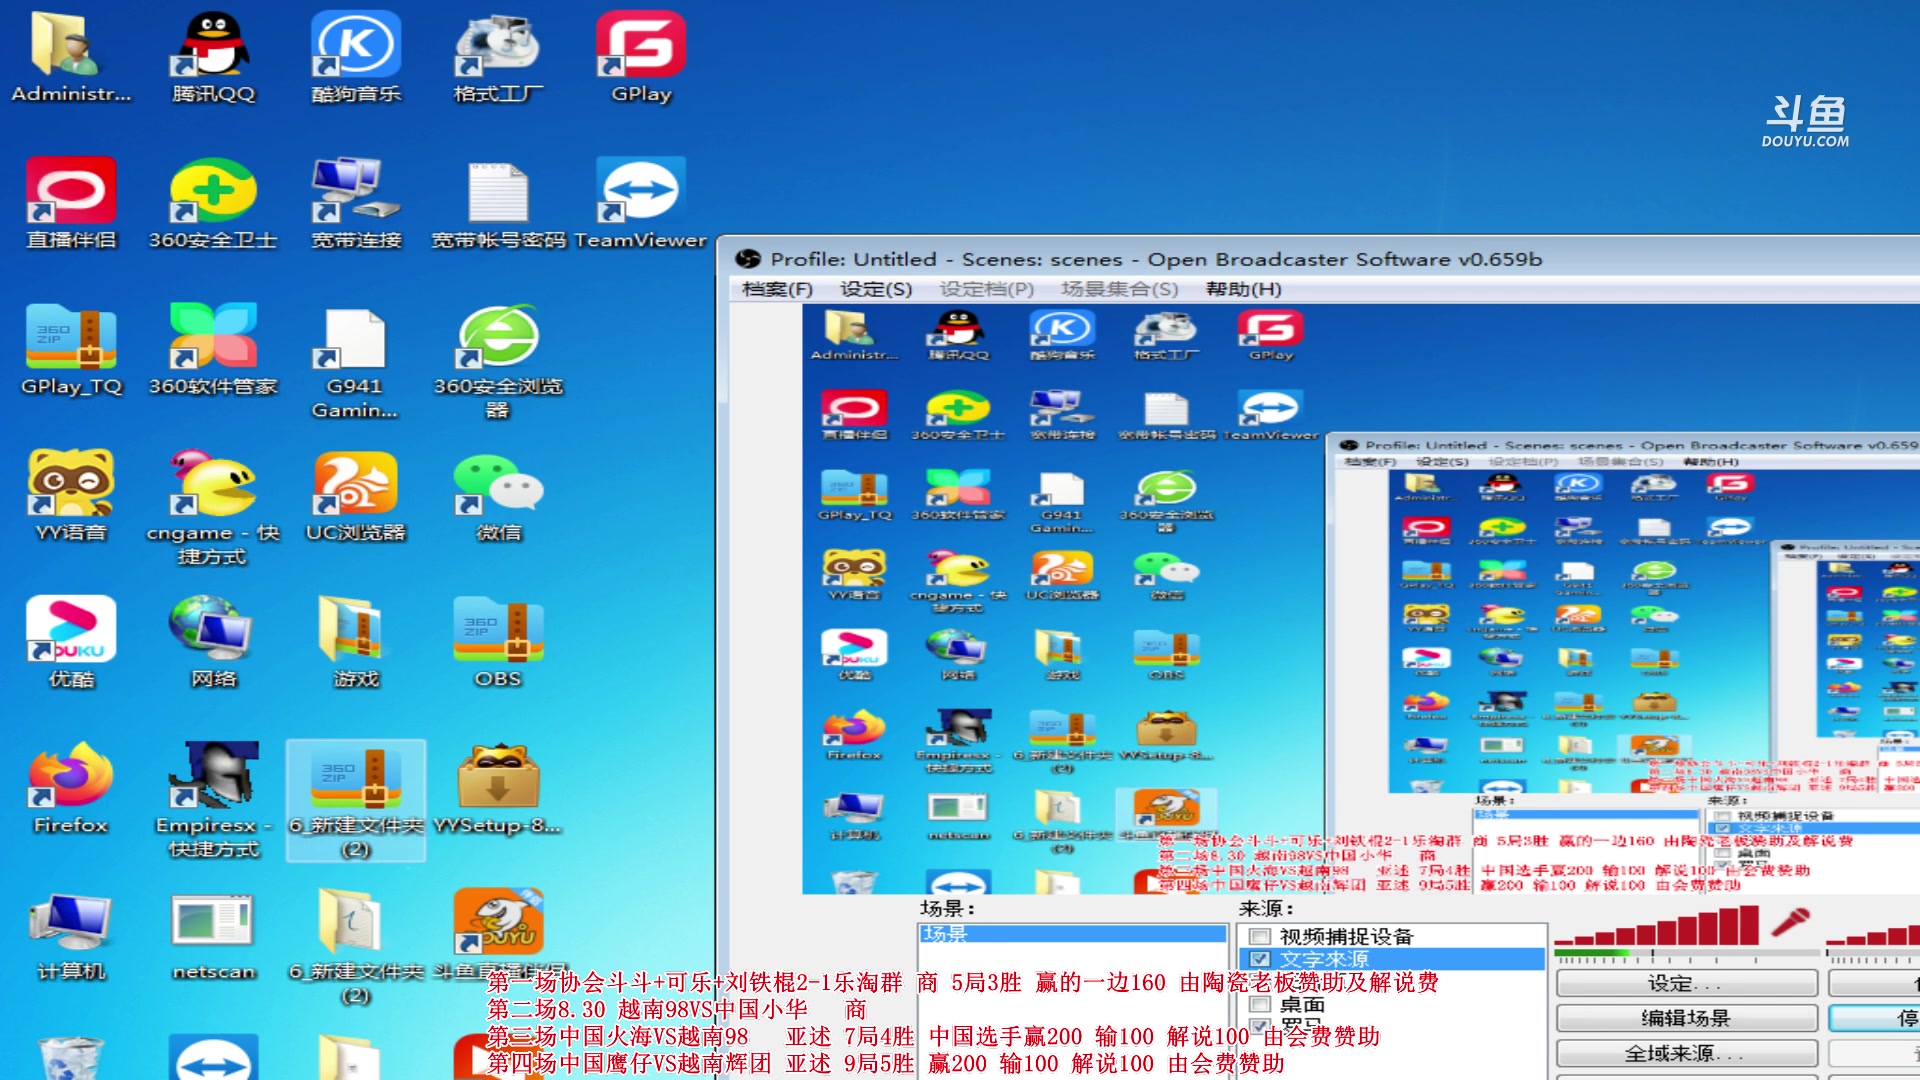Image resolution: width=1920 pixels, height=1080 pixels.
Task: Tick the 桌面 source checkbox
Action: point(1260,1004)
